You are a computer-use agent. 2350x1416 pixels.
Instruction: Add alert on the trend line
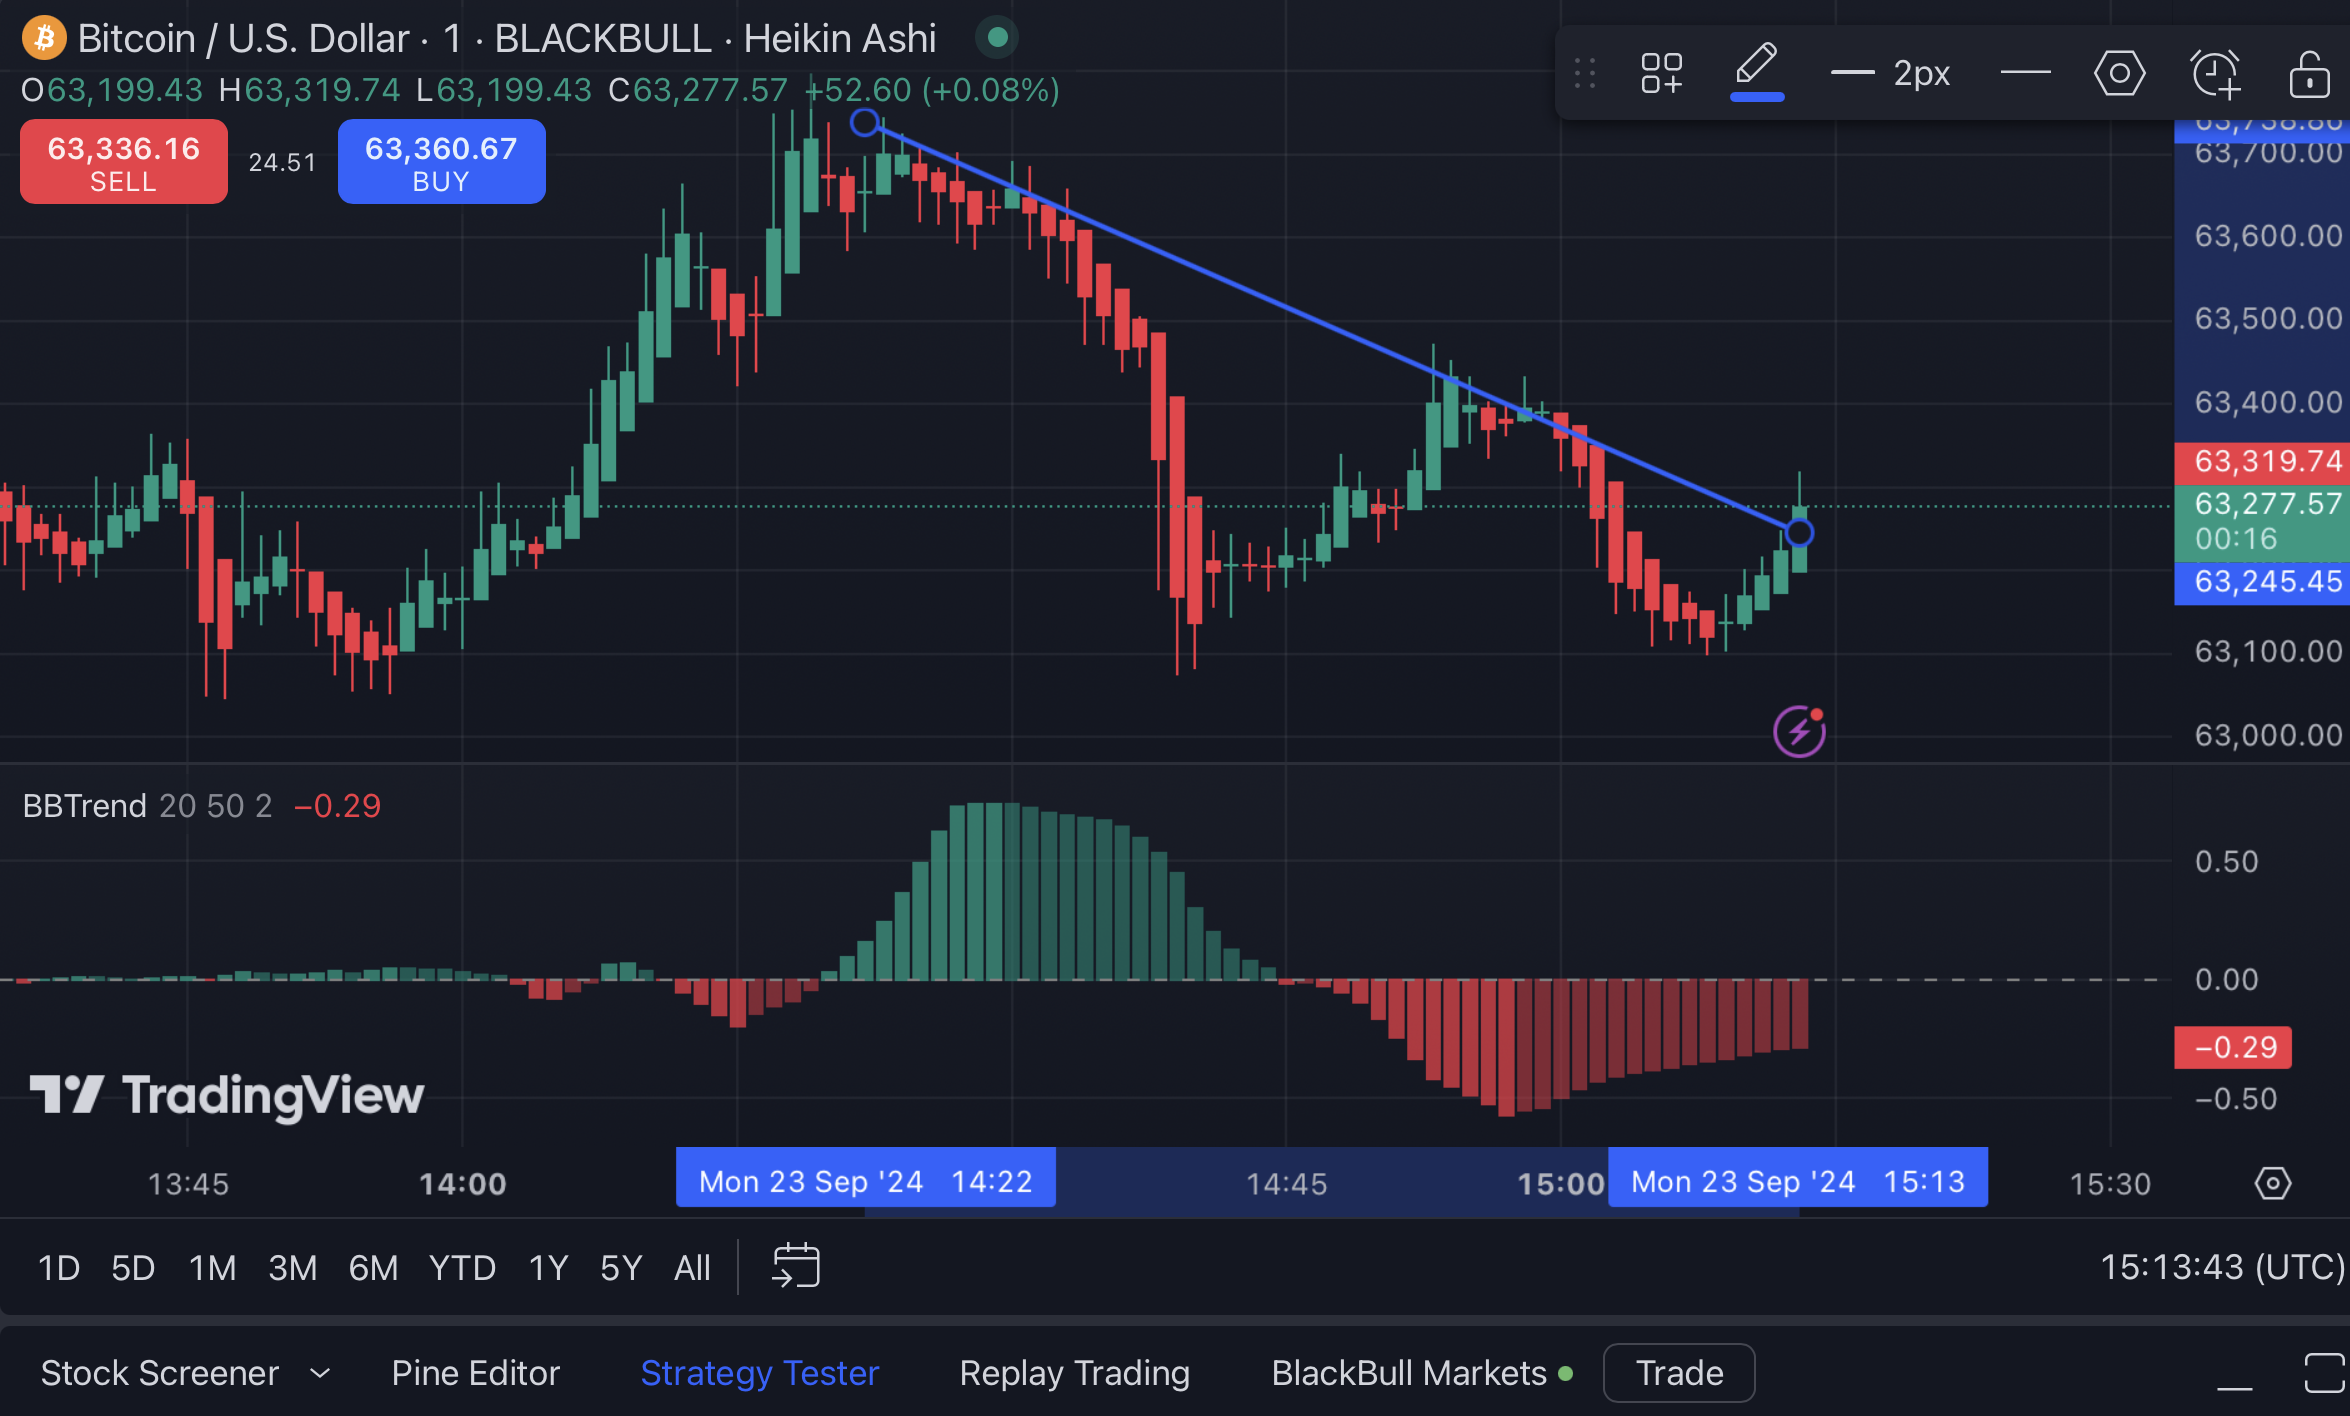point(2215,73)
